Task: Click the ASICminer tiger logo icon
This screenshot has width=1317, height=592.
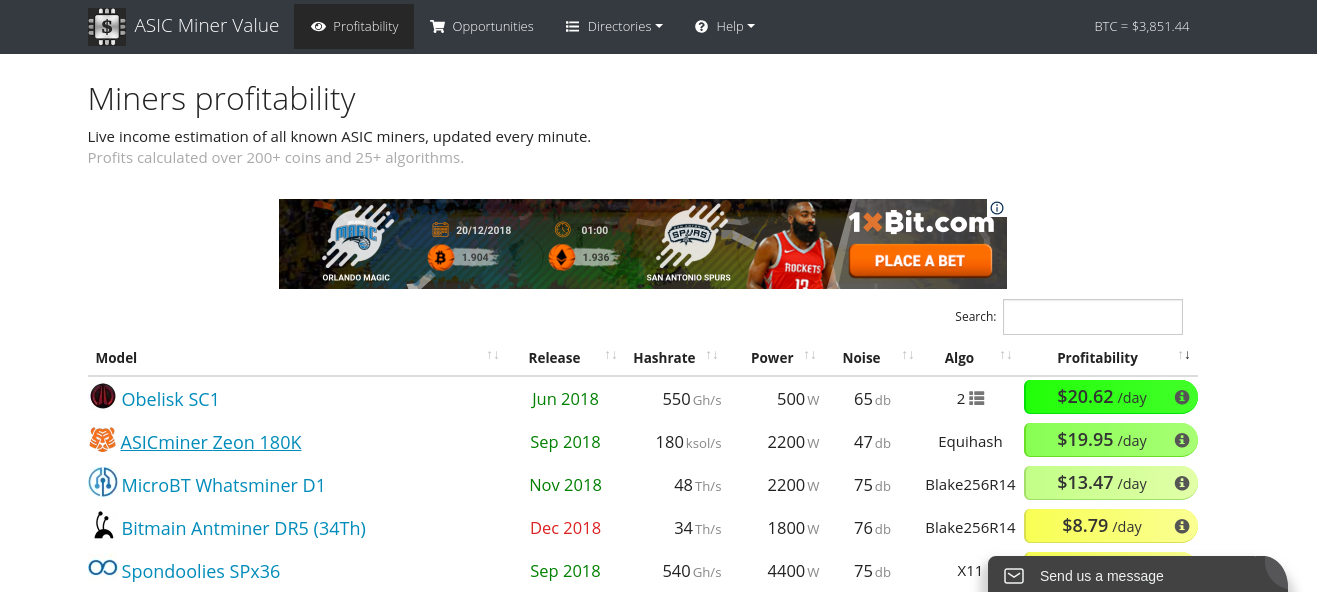Action: pos(103,440)
